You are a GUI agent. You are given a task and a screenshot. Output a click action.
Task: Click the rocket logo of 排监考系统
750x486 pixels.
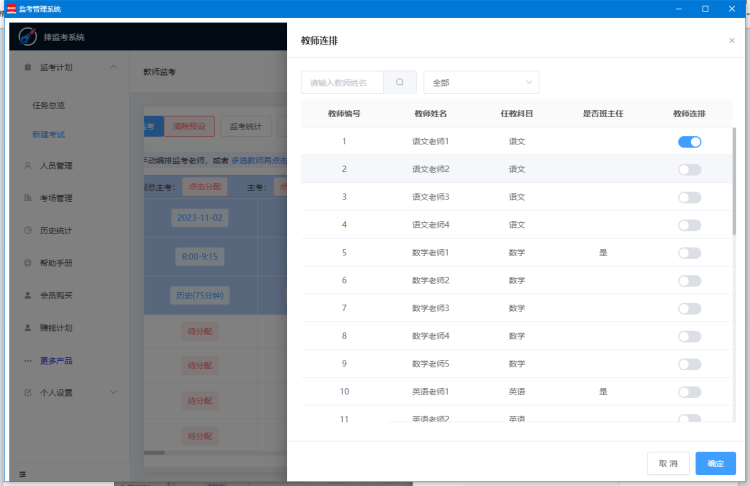pos(27,36)
